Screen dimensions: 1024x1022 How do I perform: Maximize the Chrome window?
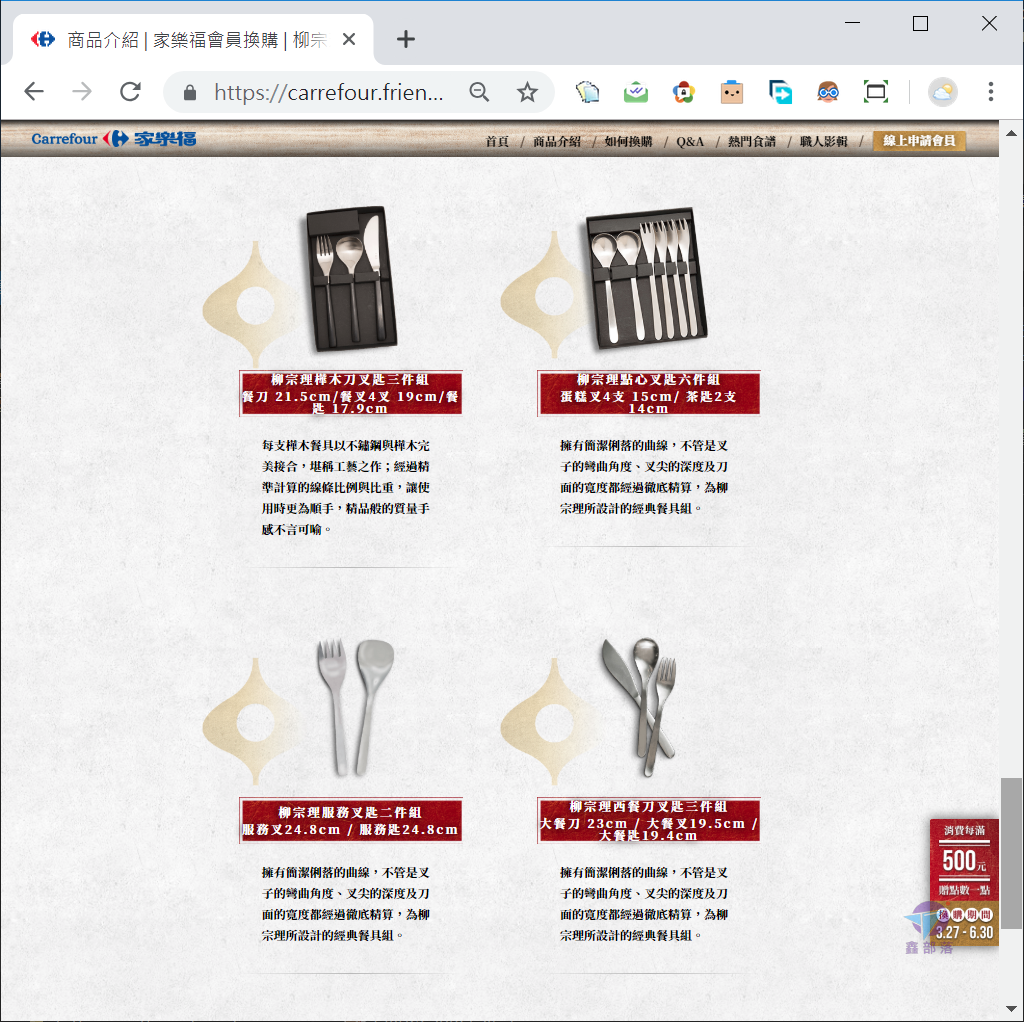point(920,23)
